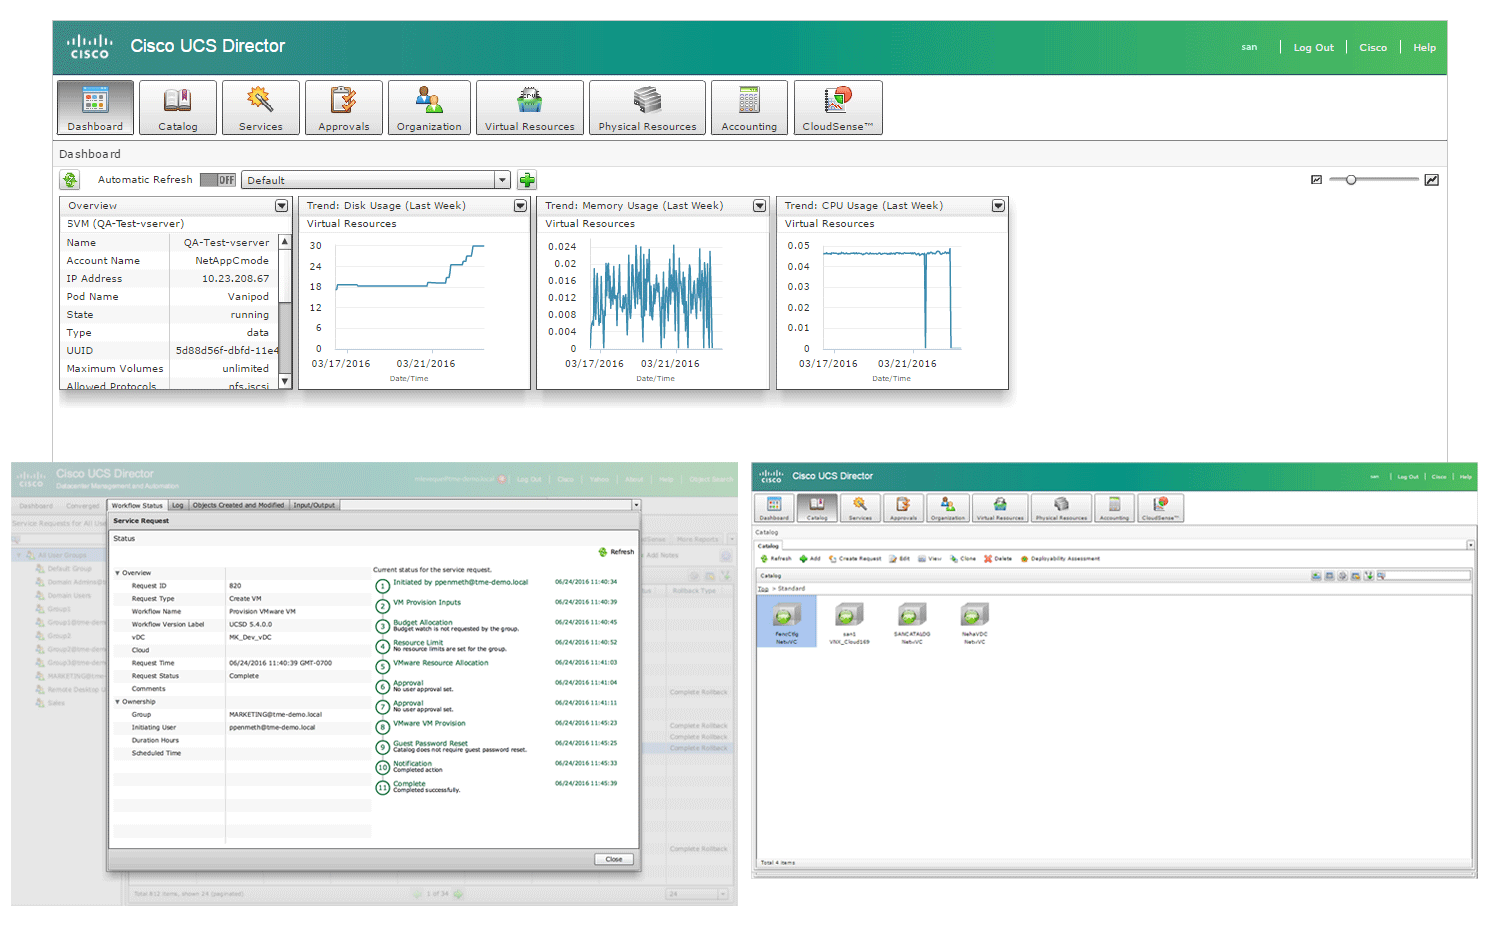Switch to the Input/Output tab
Viewport: 1500px width, 927px height.
(314, 505)
